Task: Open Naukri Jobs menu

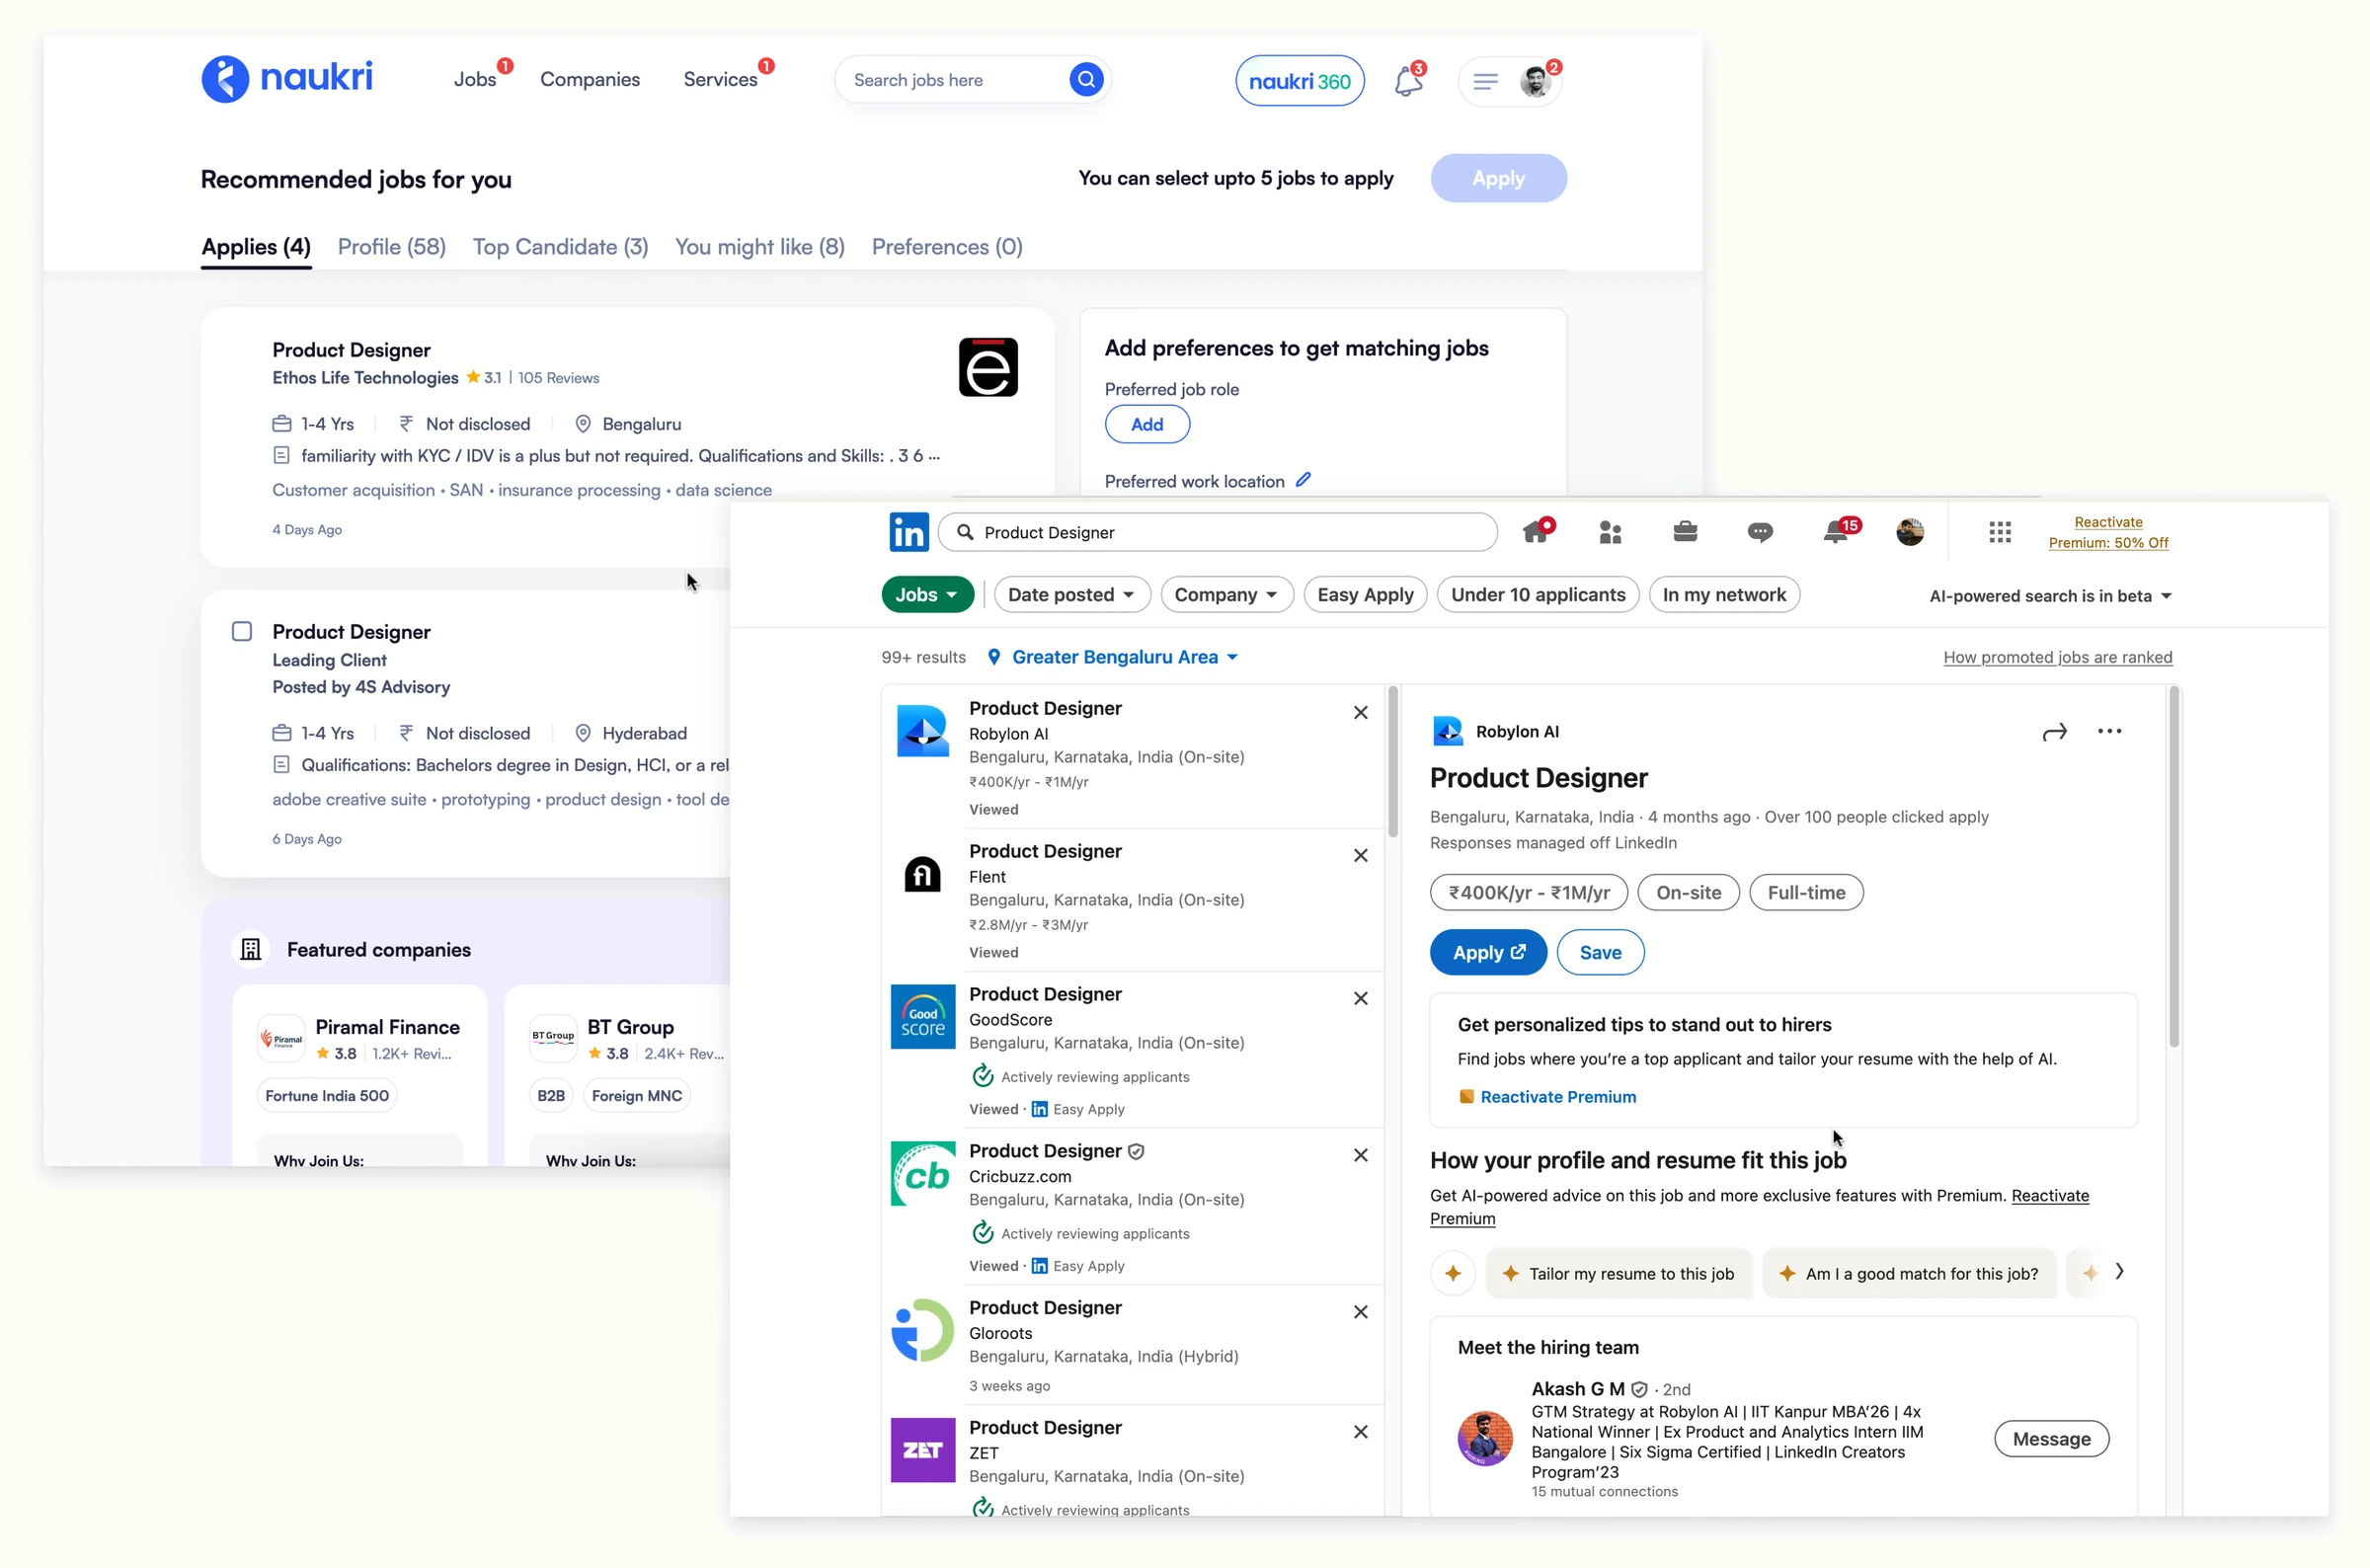Action: (x=475, y=79)
